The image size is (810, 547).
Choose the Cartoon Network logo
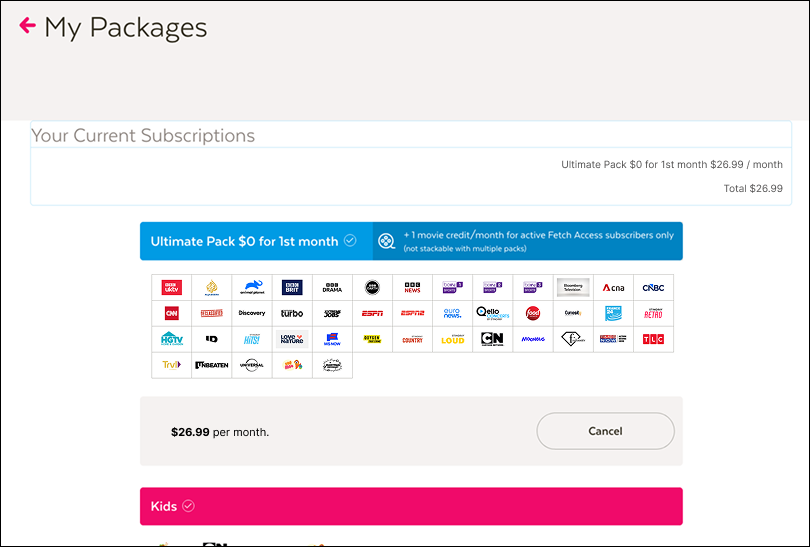pyautogui.click(x=492, y=339)
